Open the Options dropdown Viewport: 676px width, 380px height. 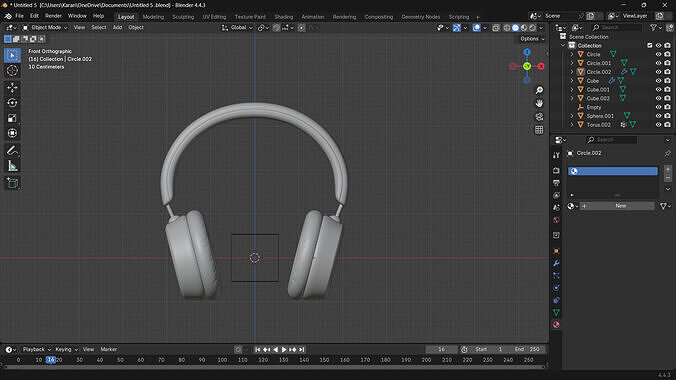[x=532, y=39]
